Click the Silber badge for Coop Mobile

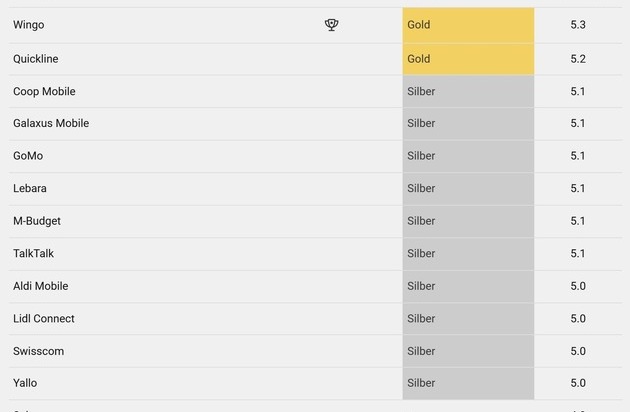tap(468, 92)
